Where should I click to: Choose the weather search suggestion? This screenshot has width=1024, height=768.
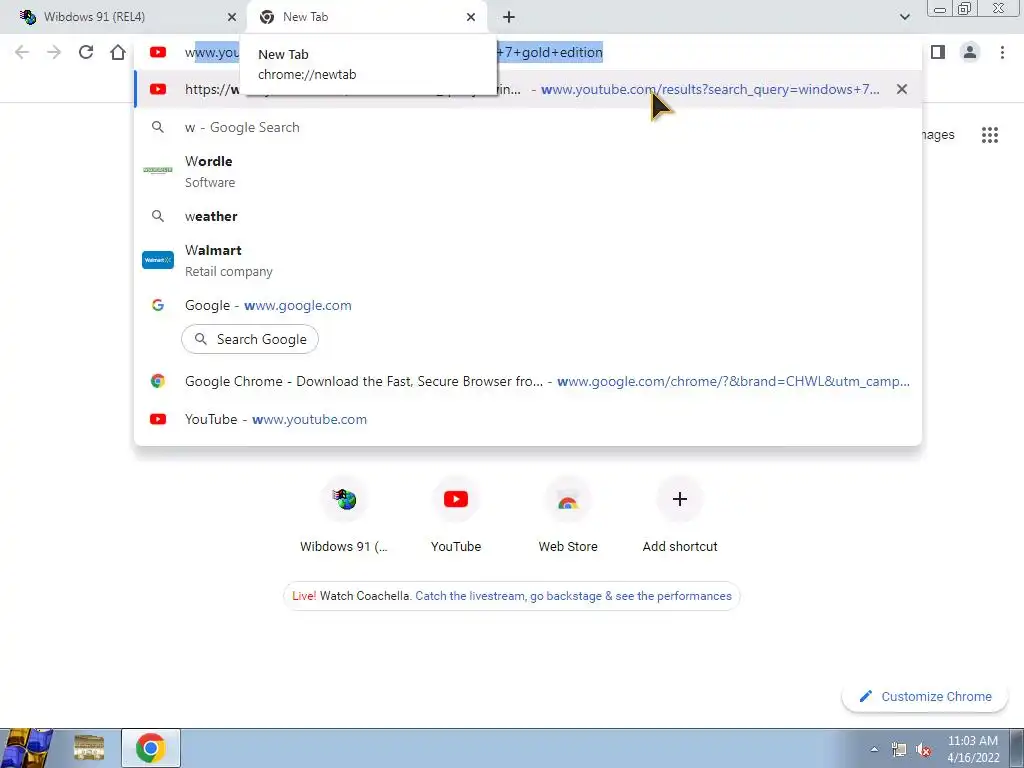coord(528,216)
